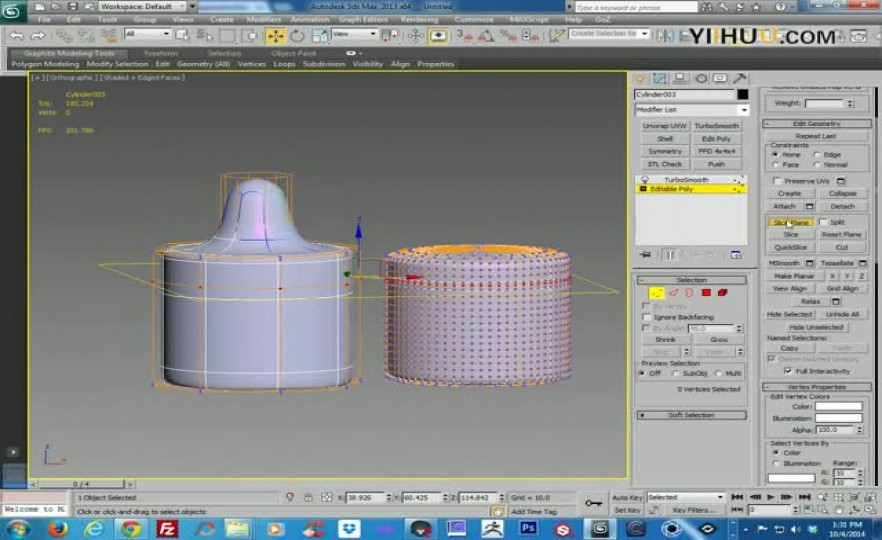Toggle the Full Interactivity checkbox
This screenshot has height=540, width=882.
[x=788, y=371]
